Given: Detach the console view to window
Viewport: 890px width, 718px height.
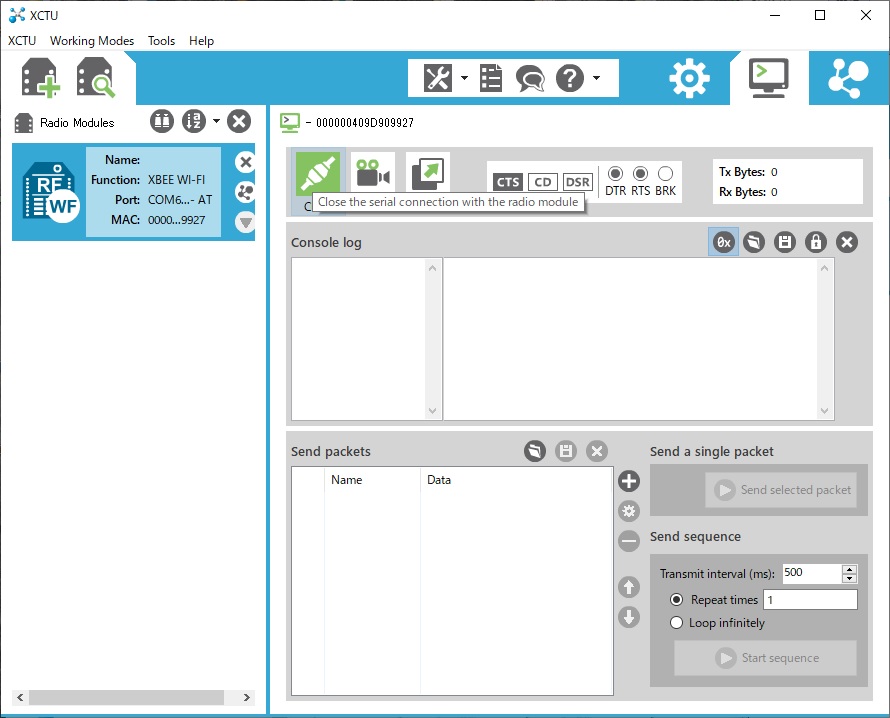Looking at the screenshot, I should tap(428, 174).
